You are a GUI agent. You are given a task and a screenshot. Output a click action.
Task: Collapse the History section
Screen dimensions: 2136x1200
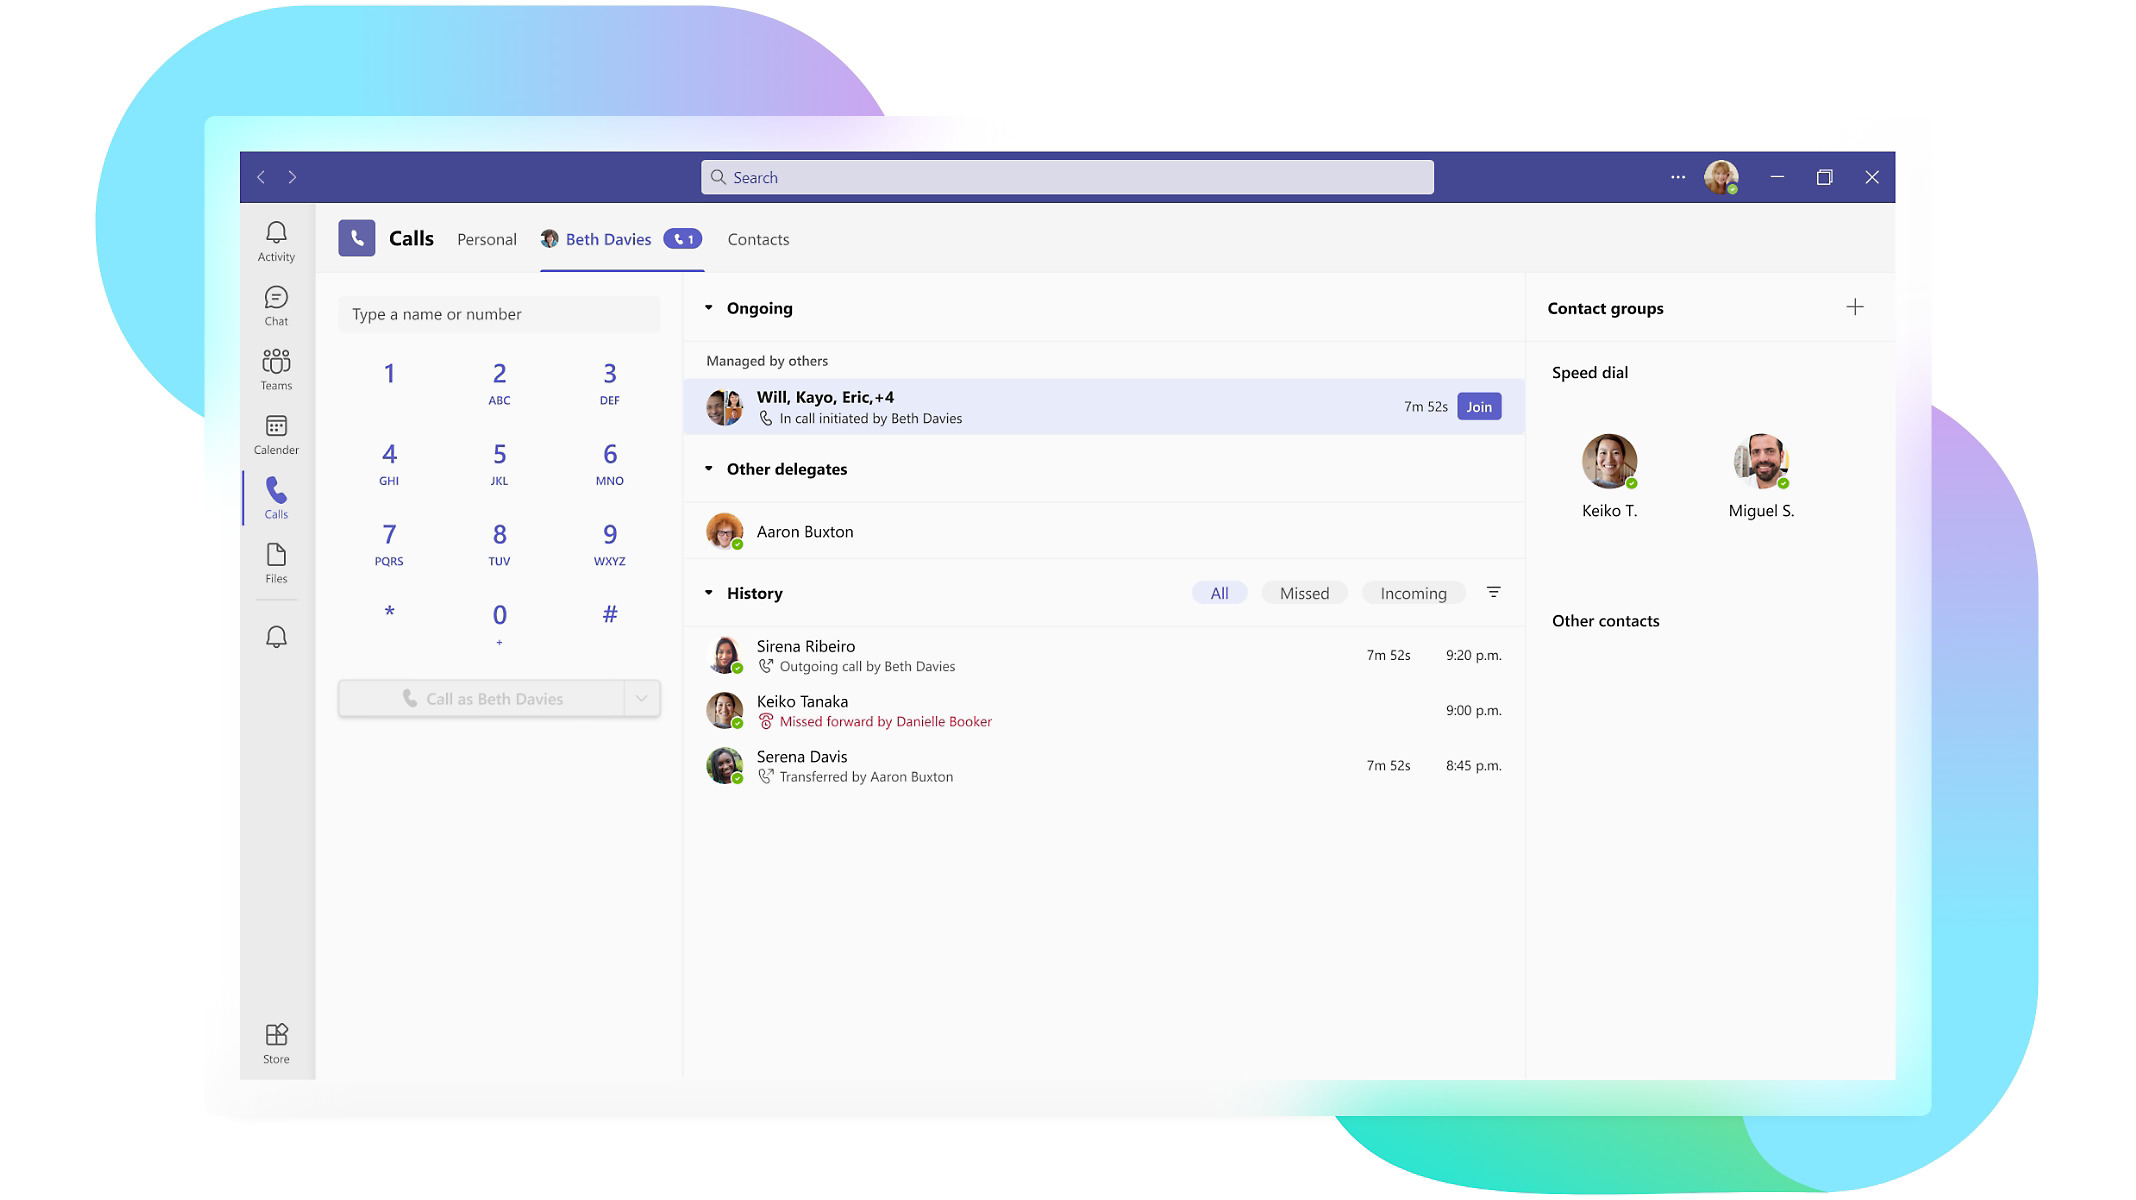709,593
